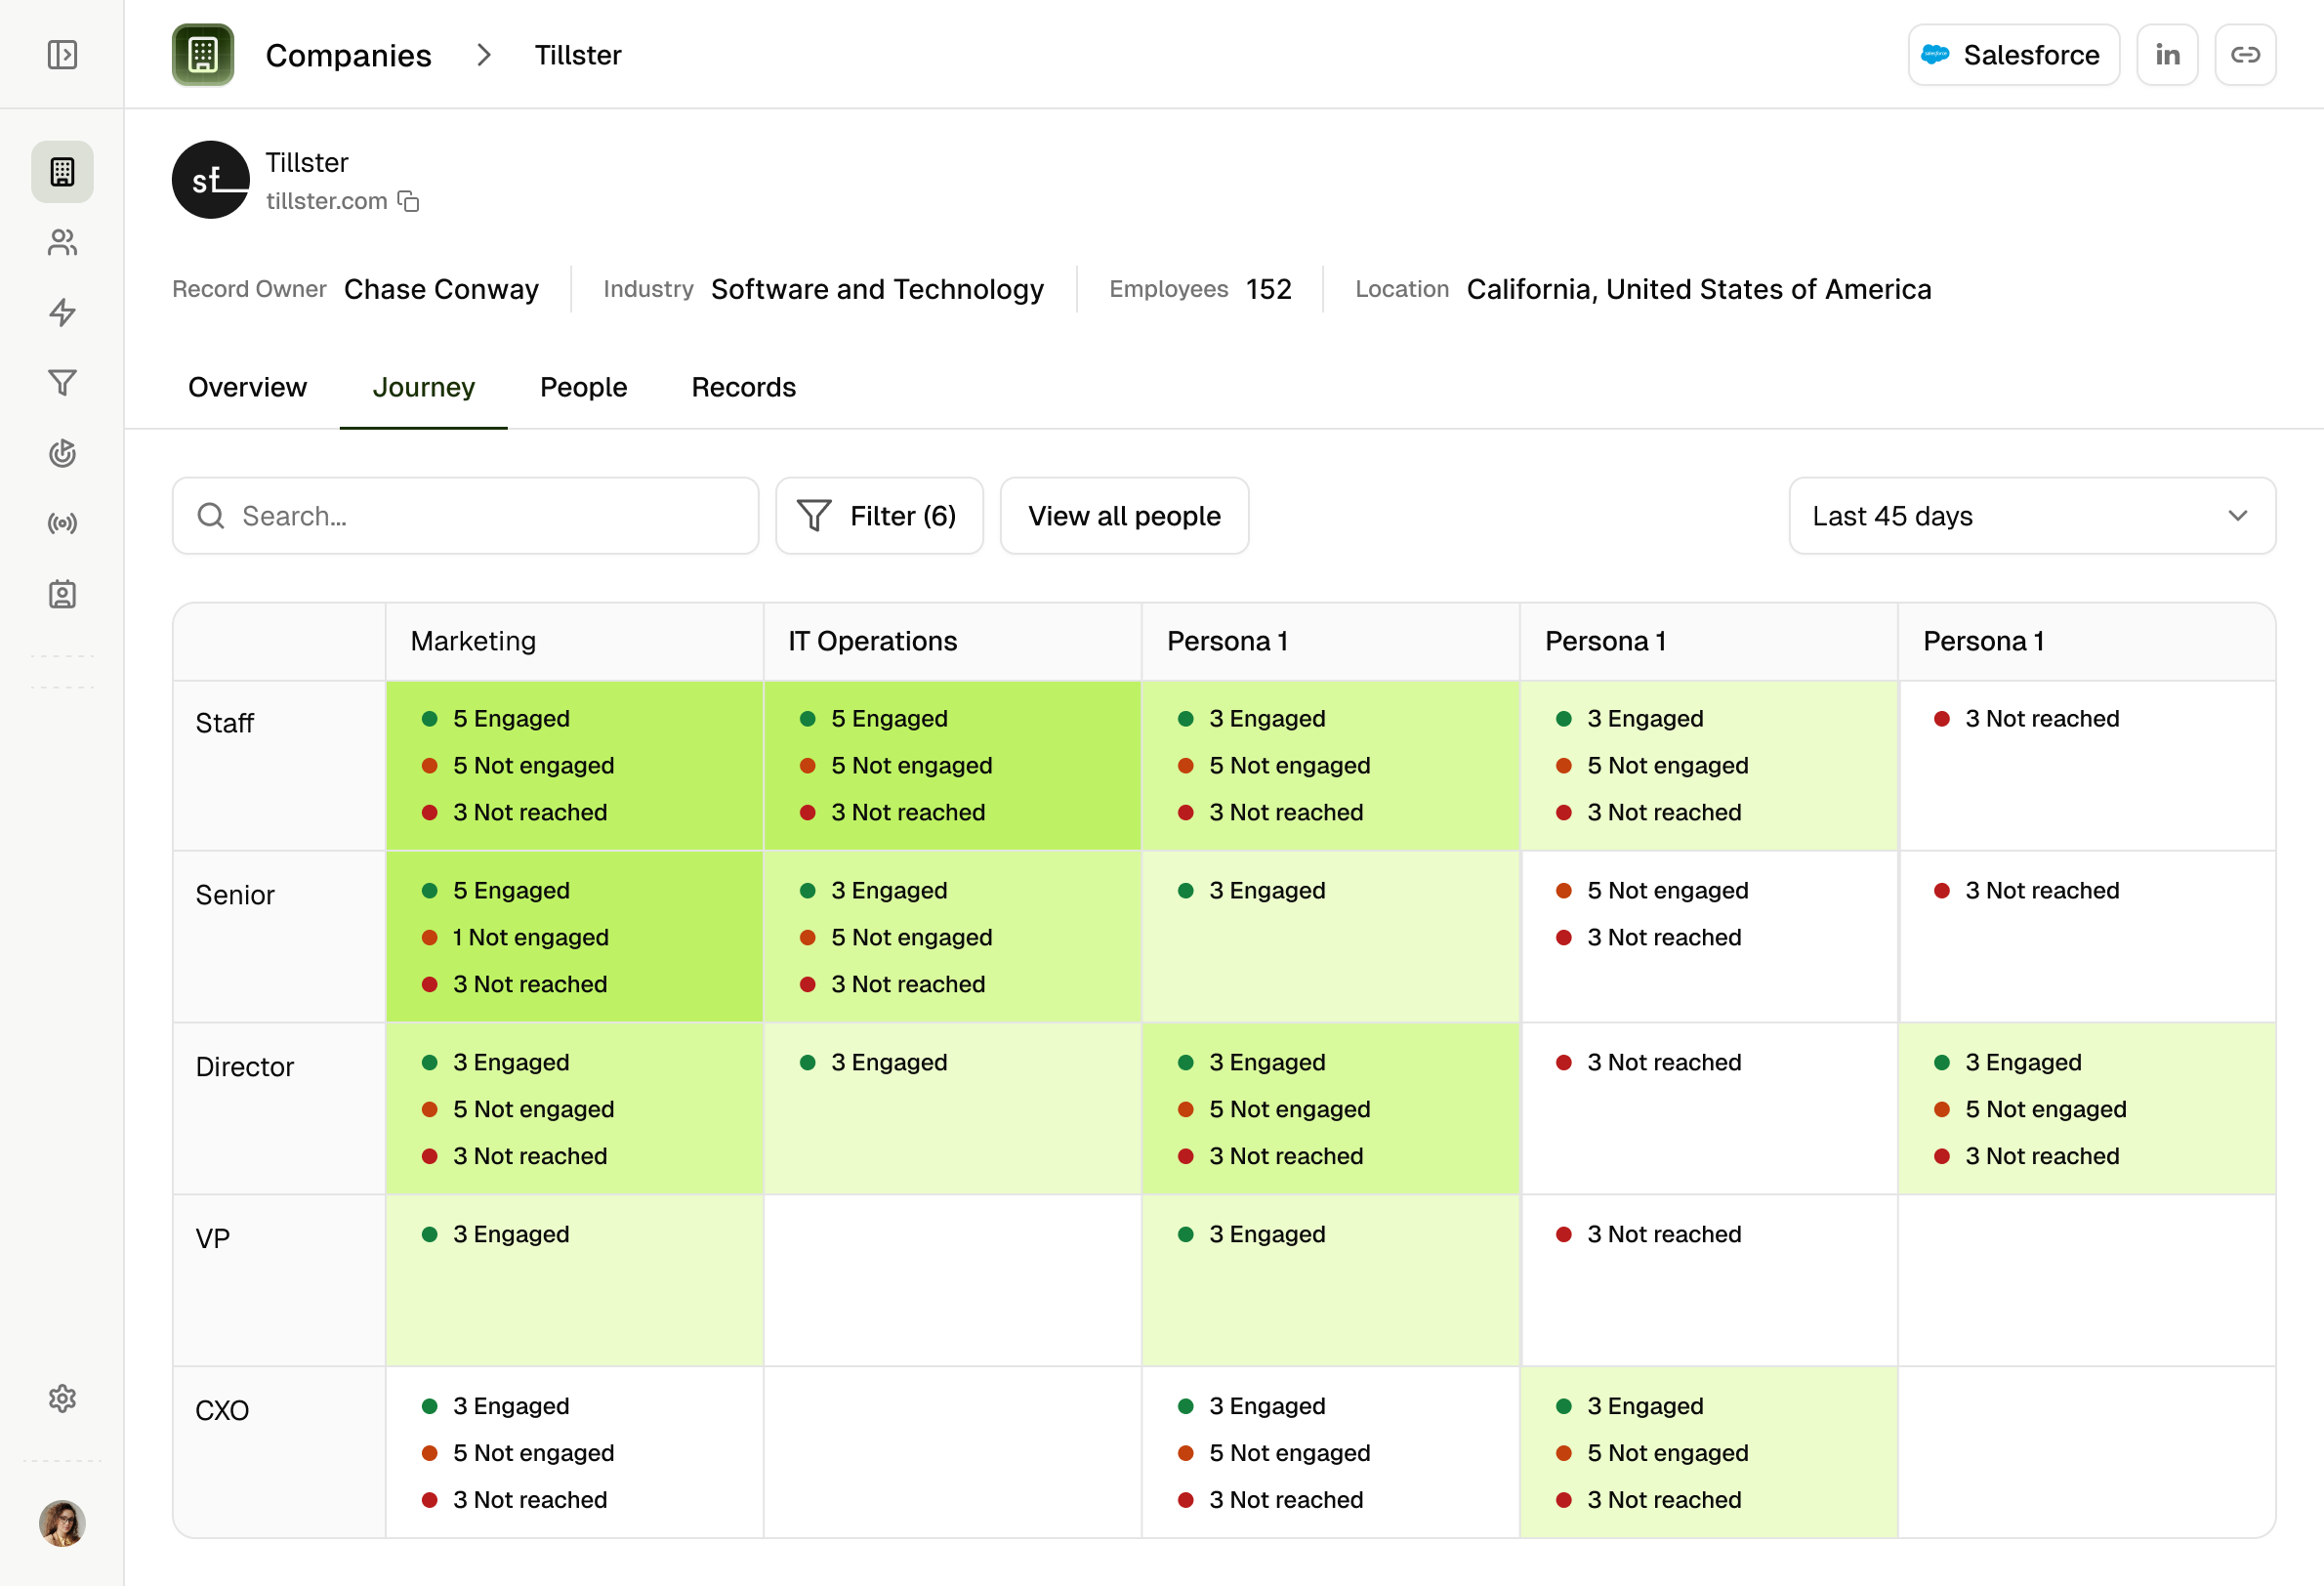Switch to the People tab
The width and height of the screenshot is (2324, 1586).
tap(583, 387)
